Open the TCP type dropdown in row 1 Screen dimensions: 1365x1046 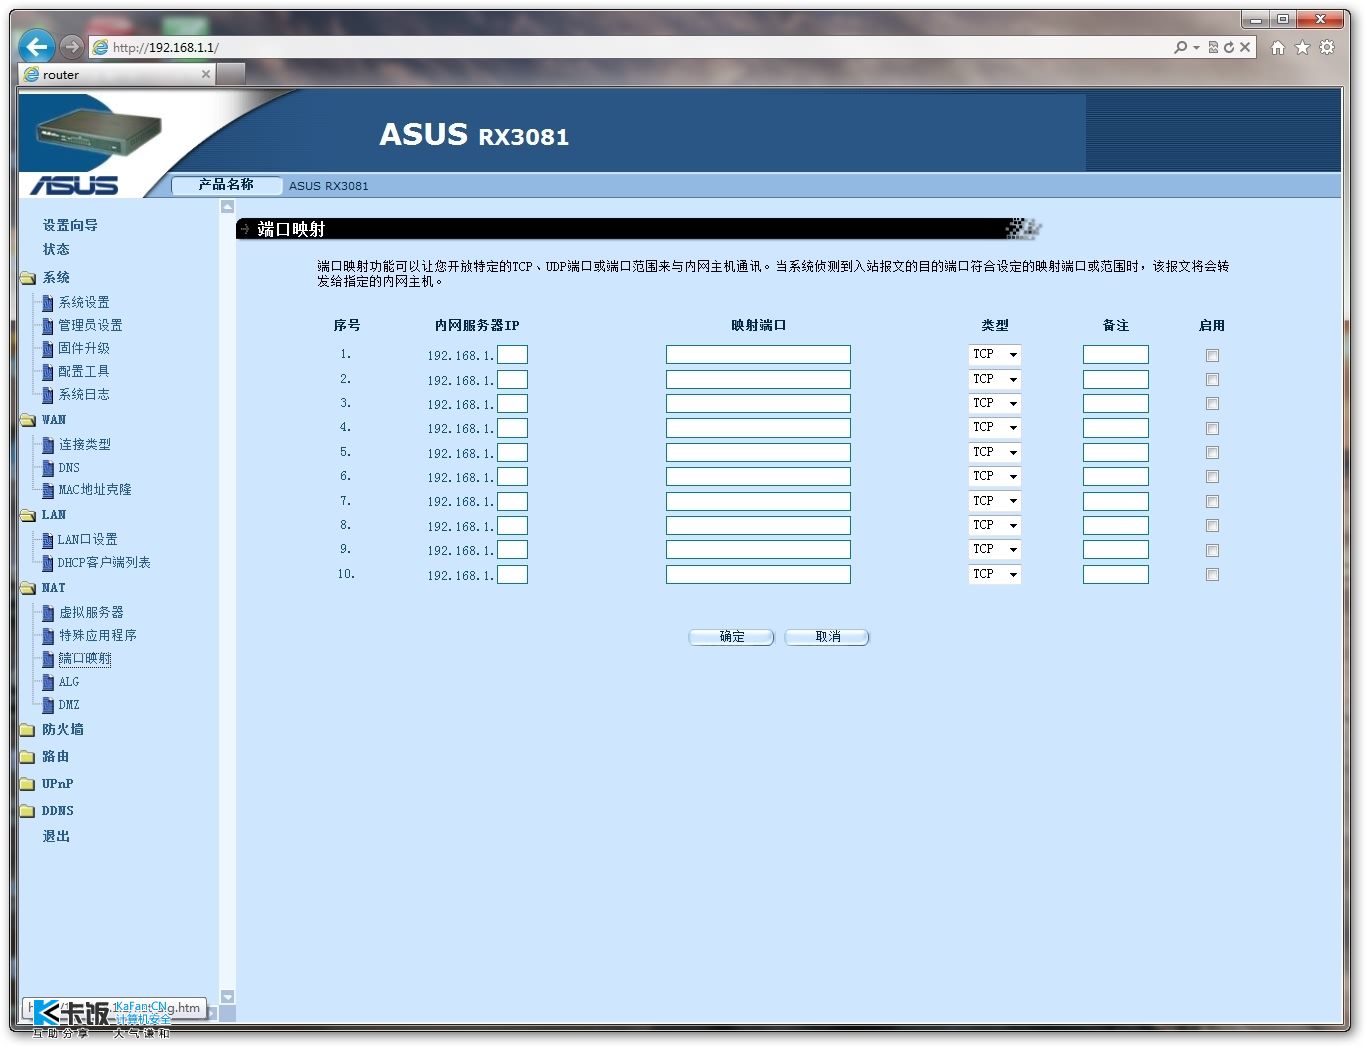pos(995,355)
